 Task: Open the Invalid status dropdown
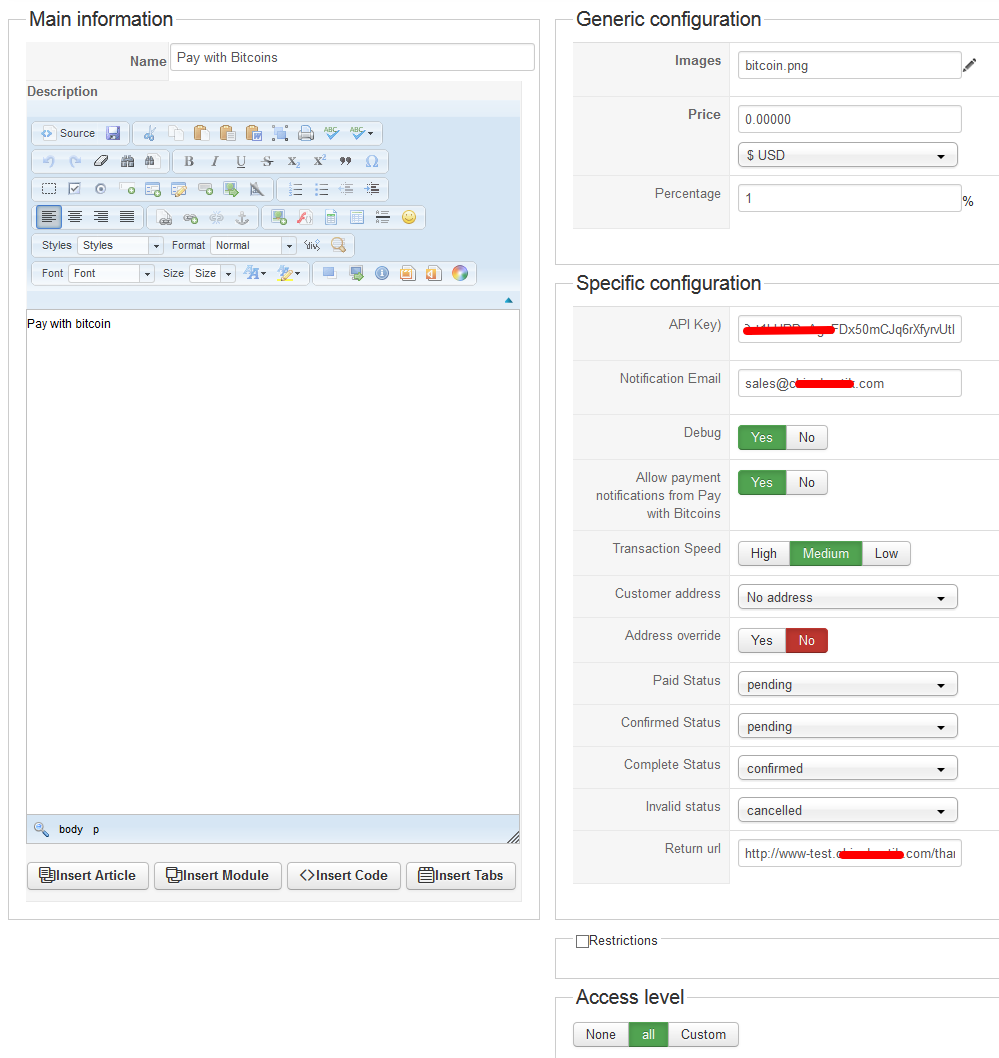tap(847, 810)
